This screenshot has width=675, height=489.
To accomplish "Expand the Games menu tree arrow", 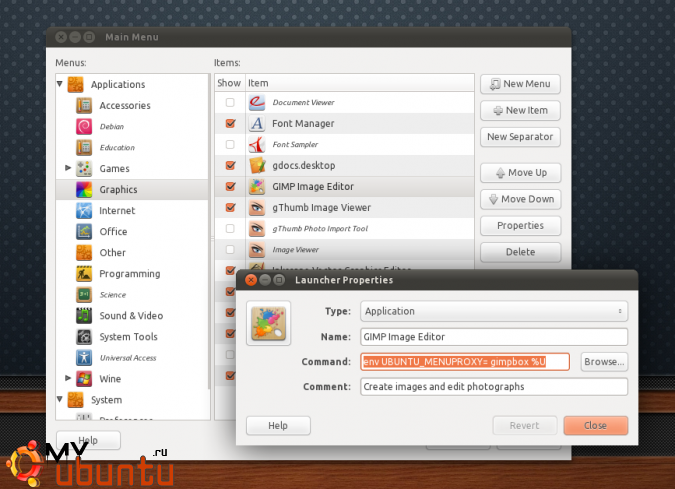I will (x=68, y=168).
